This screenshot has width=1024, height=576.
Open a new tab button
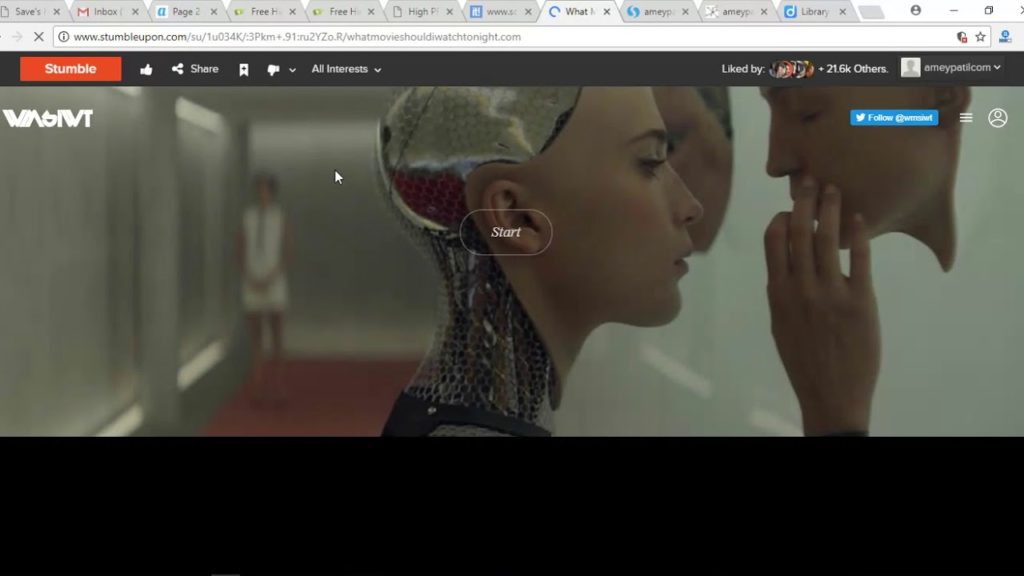[x=871, y=12]
